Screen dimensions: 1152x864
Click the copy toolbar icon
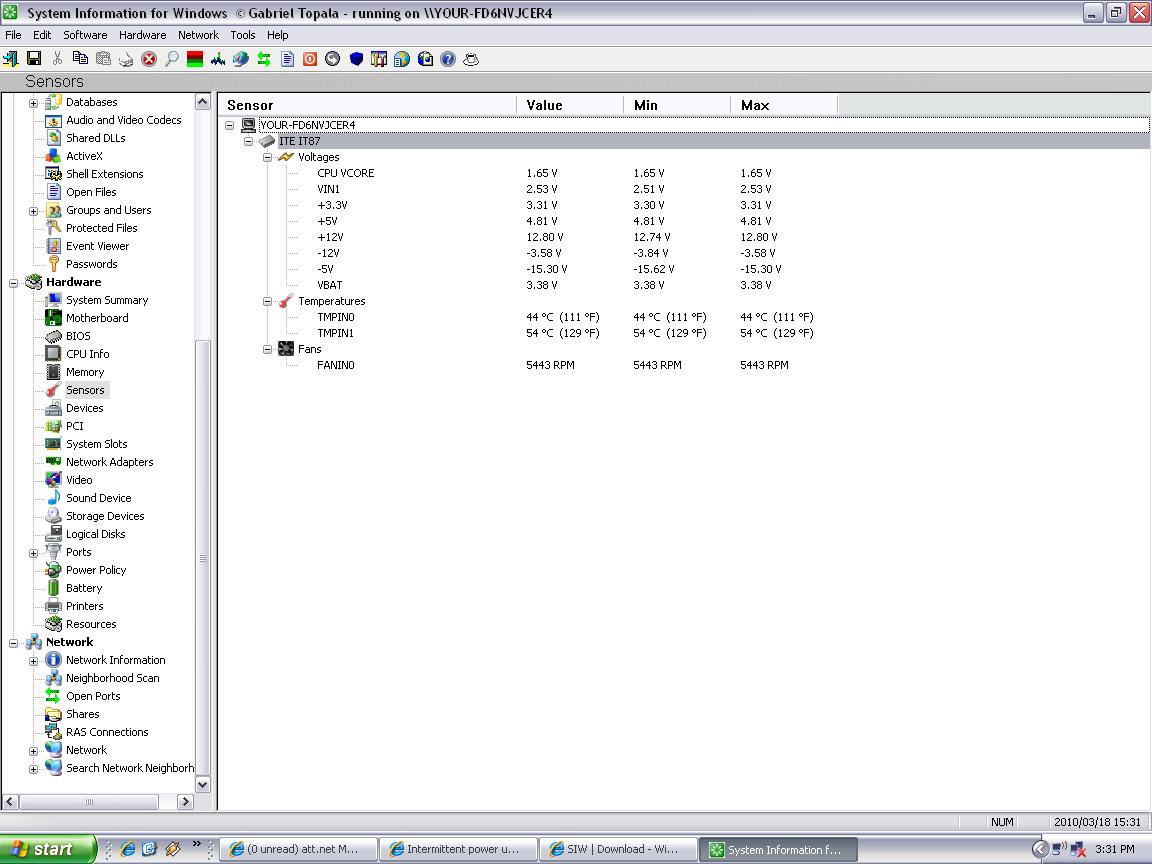(80, 59)
